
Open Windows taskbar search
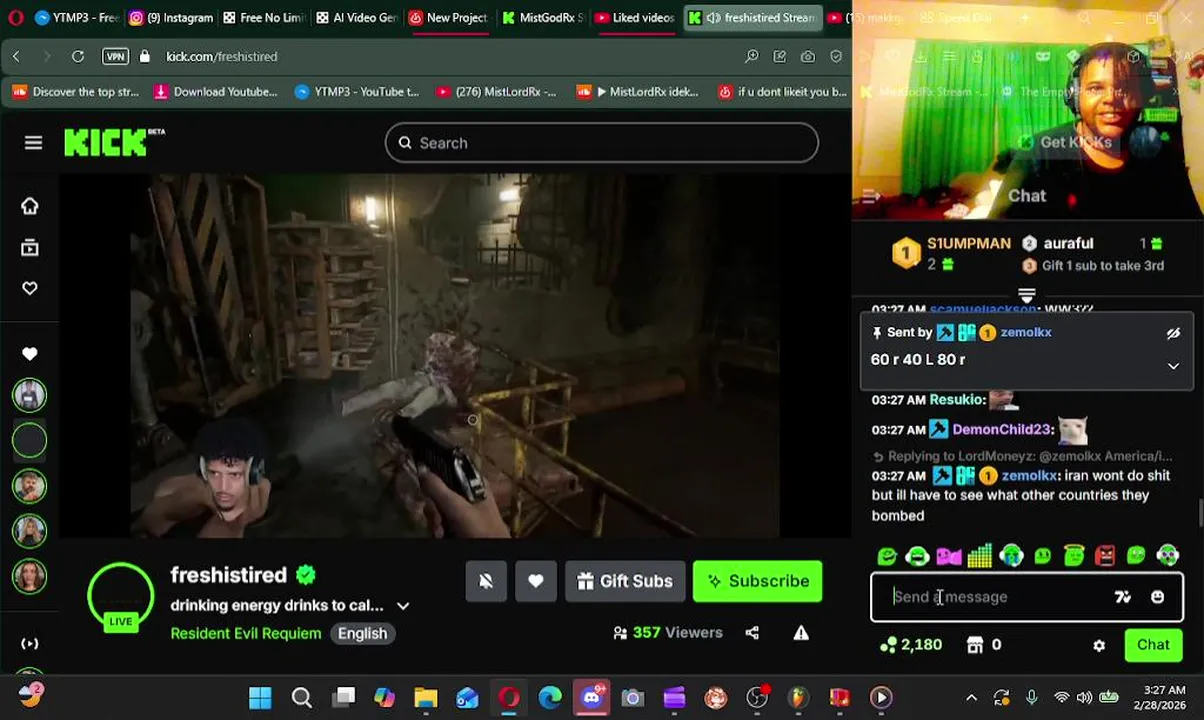(301, 697)
